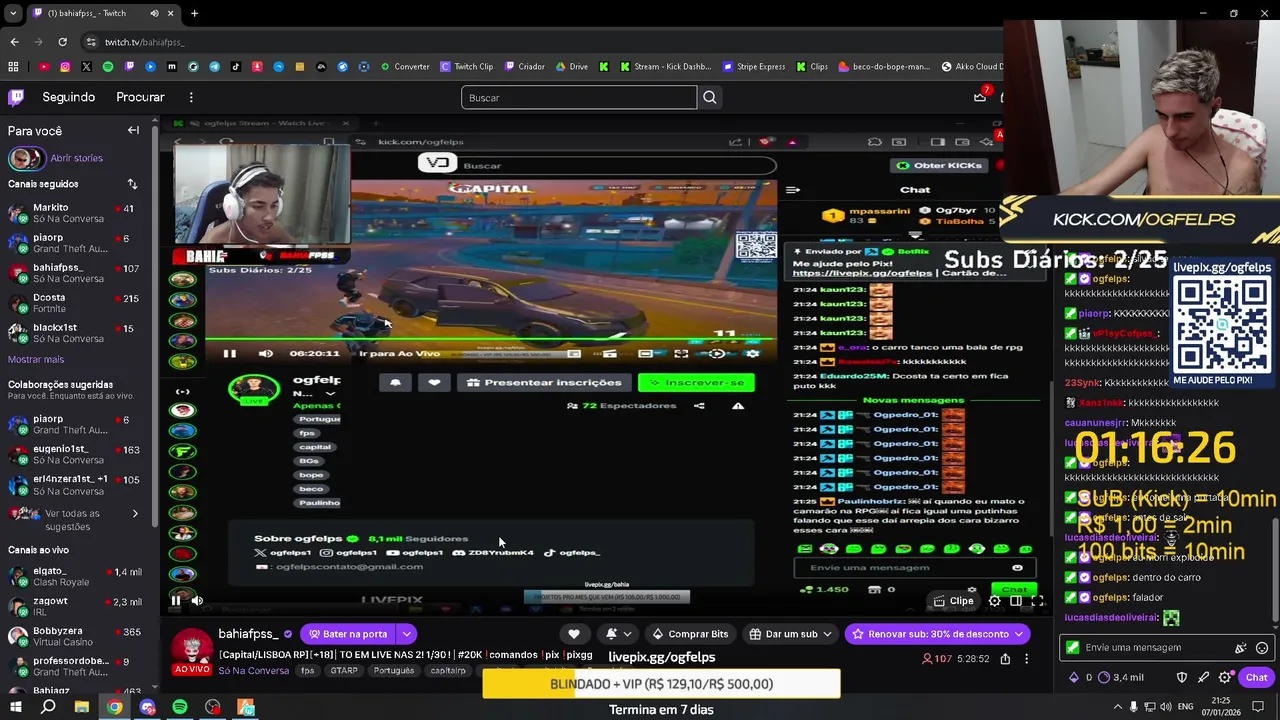Open the Stripe Express bookmark

click(x=754, y=67)
